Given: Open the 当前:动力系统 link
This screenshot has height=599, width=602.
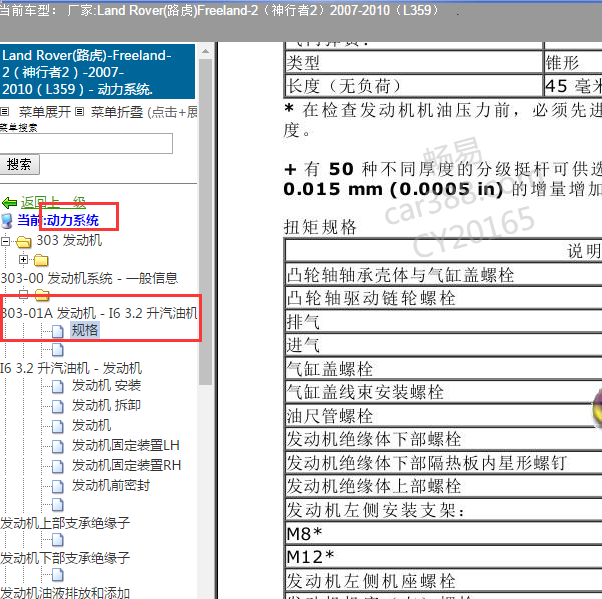Looking at the screenshot, I should 58,220.
